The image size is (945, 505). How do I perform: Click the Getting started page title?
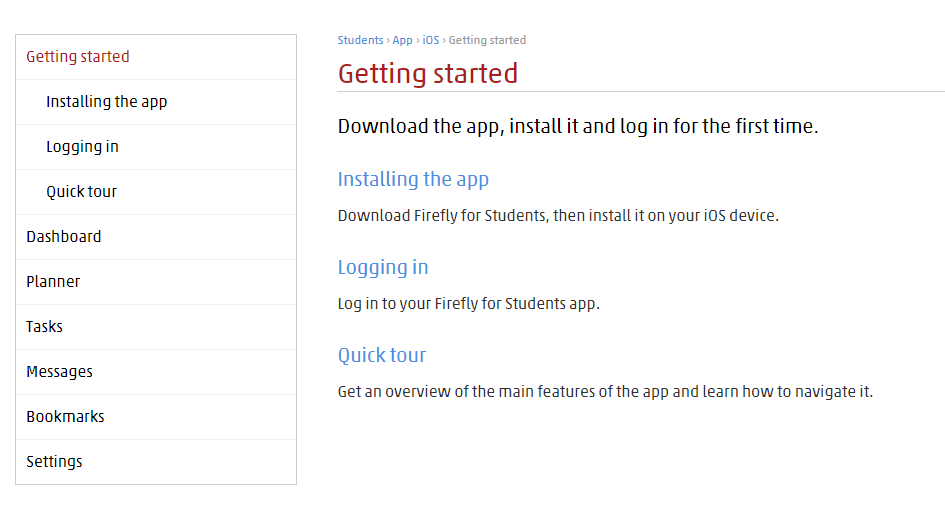(428, 74)
